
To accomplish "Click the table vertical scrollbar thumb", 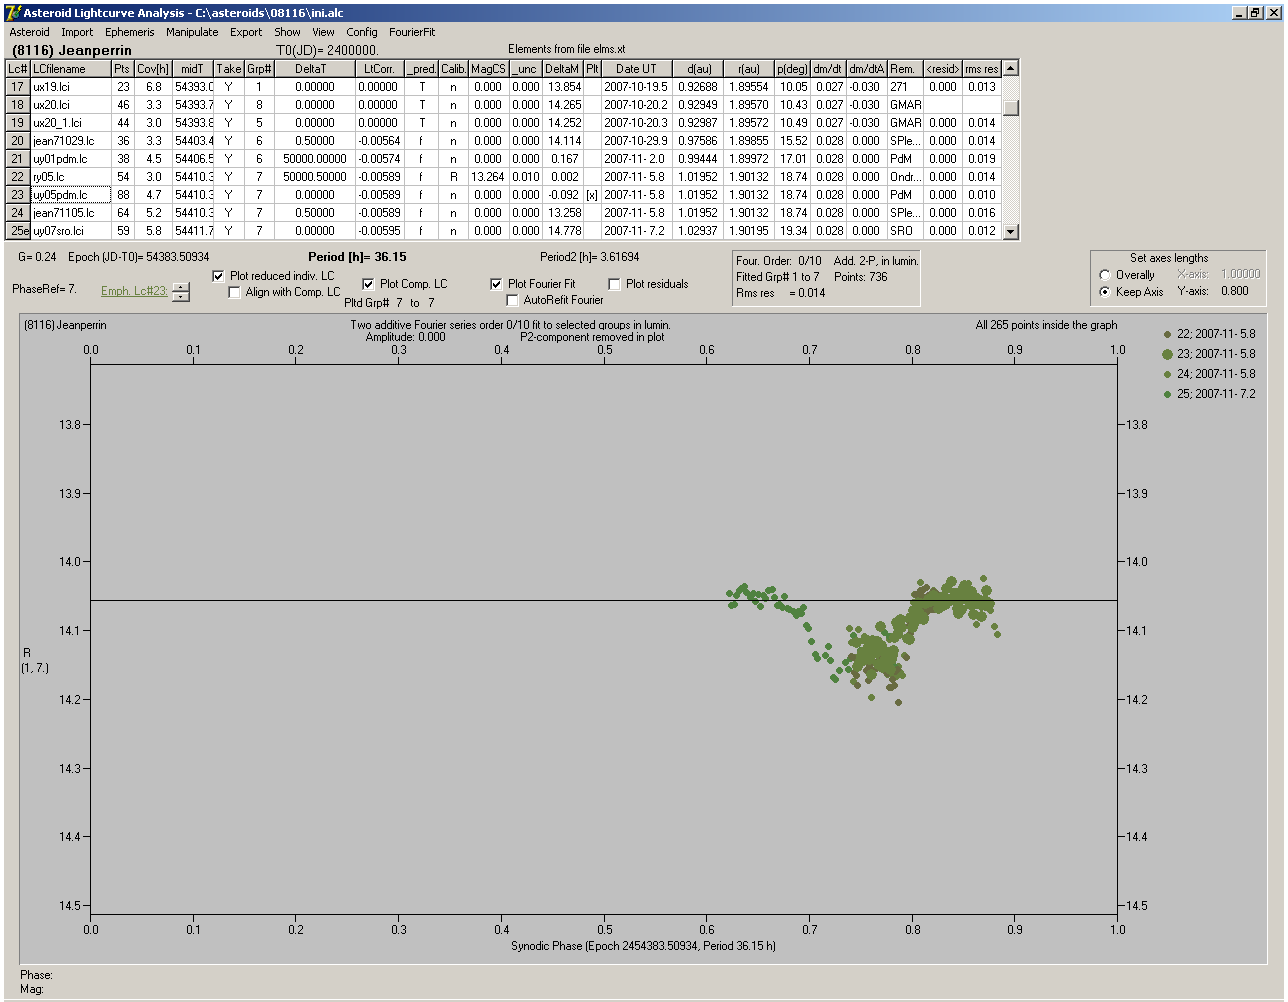I will coord(1011,107).
